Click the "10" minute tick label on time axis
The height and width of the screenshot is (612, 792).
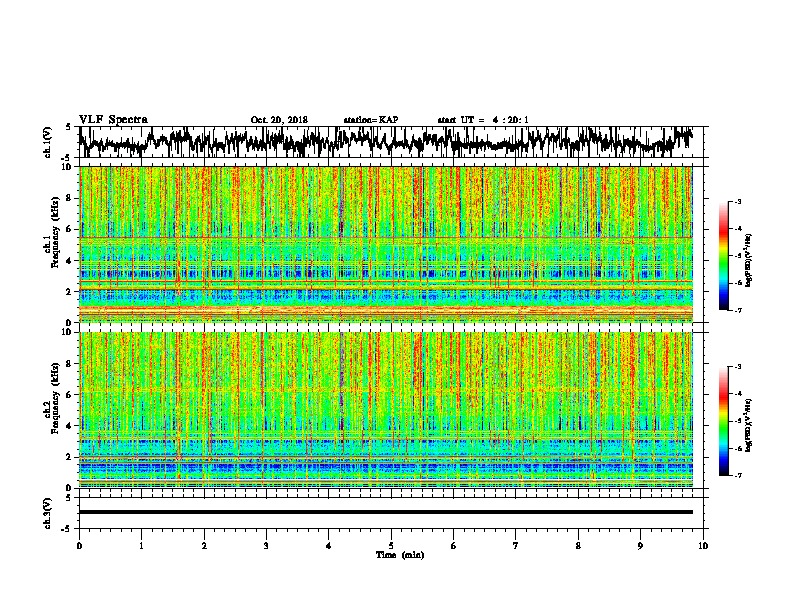(x=703, y=546)
